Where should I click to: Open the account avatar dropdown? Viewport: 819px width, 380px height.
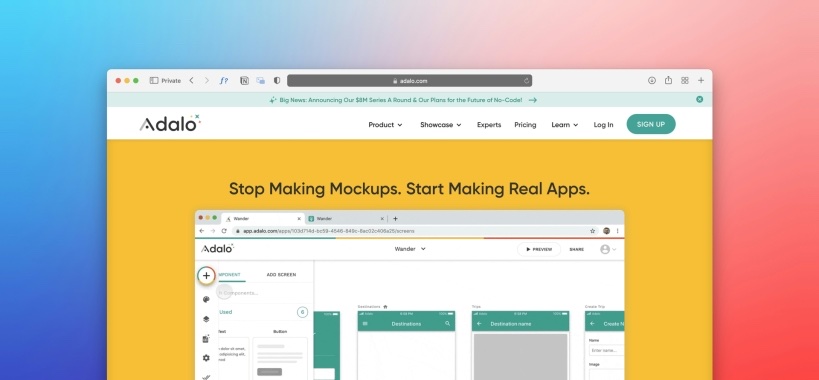(608, 250)
